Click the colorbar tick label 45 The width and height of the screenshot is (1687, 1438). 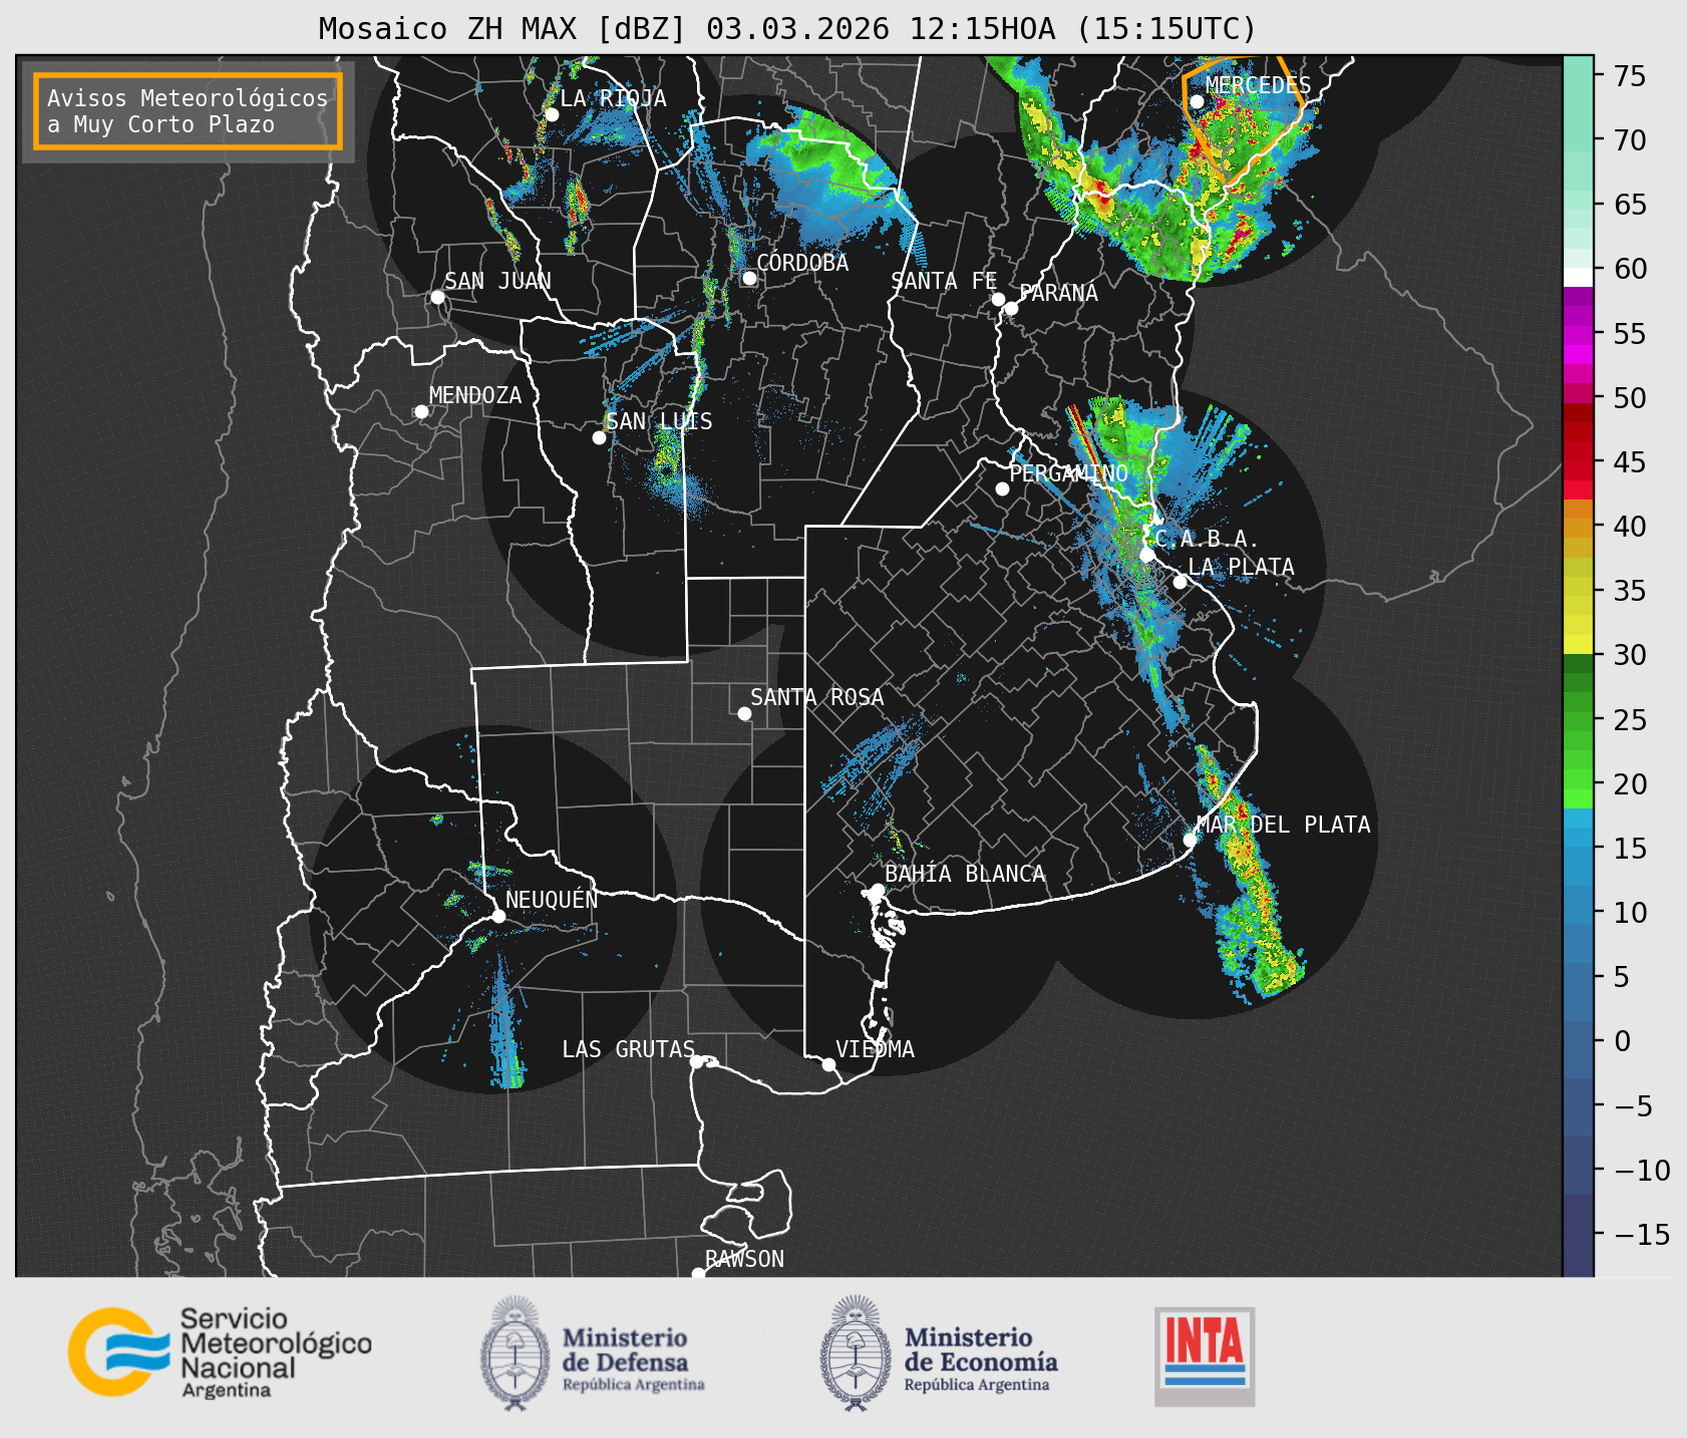tap(1630, 462)
